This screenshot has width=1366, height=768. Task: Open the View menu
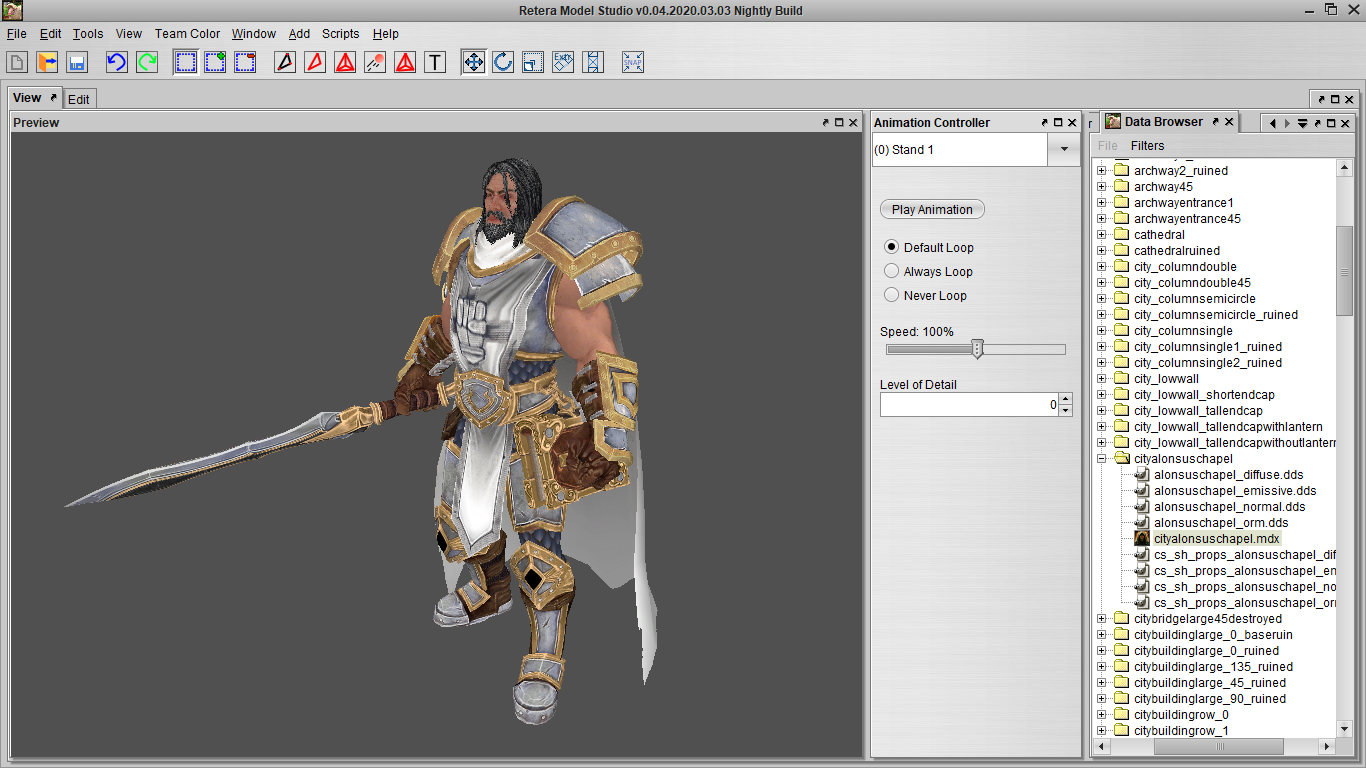pos(129,34)
